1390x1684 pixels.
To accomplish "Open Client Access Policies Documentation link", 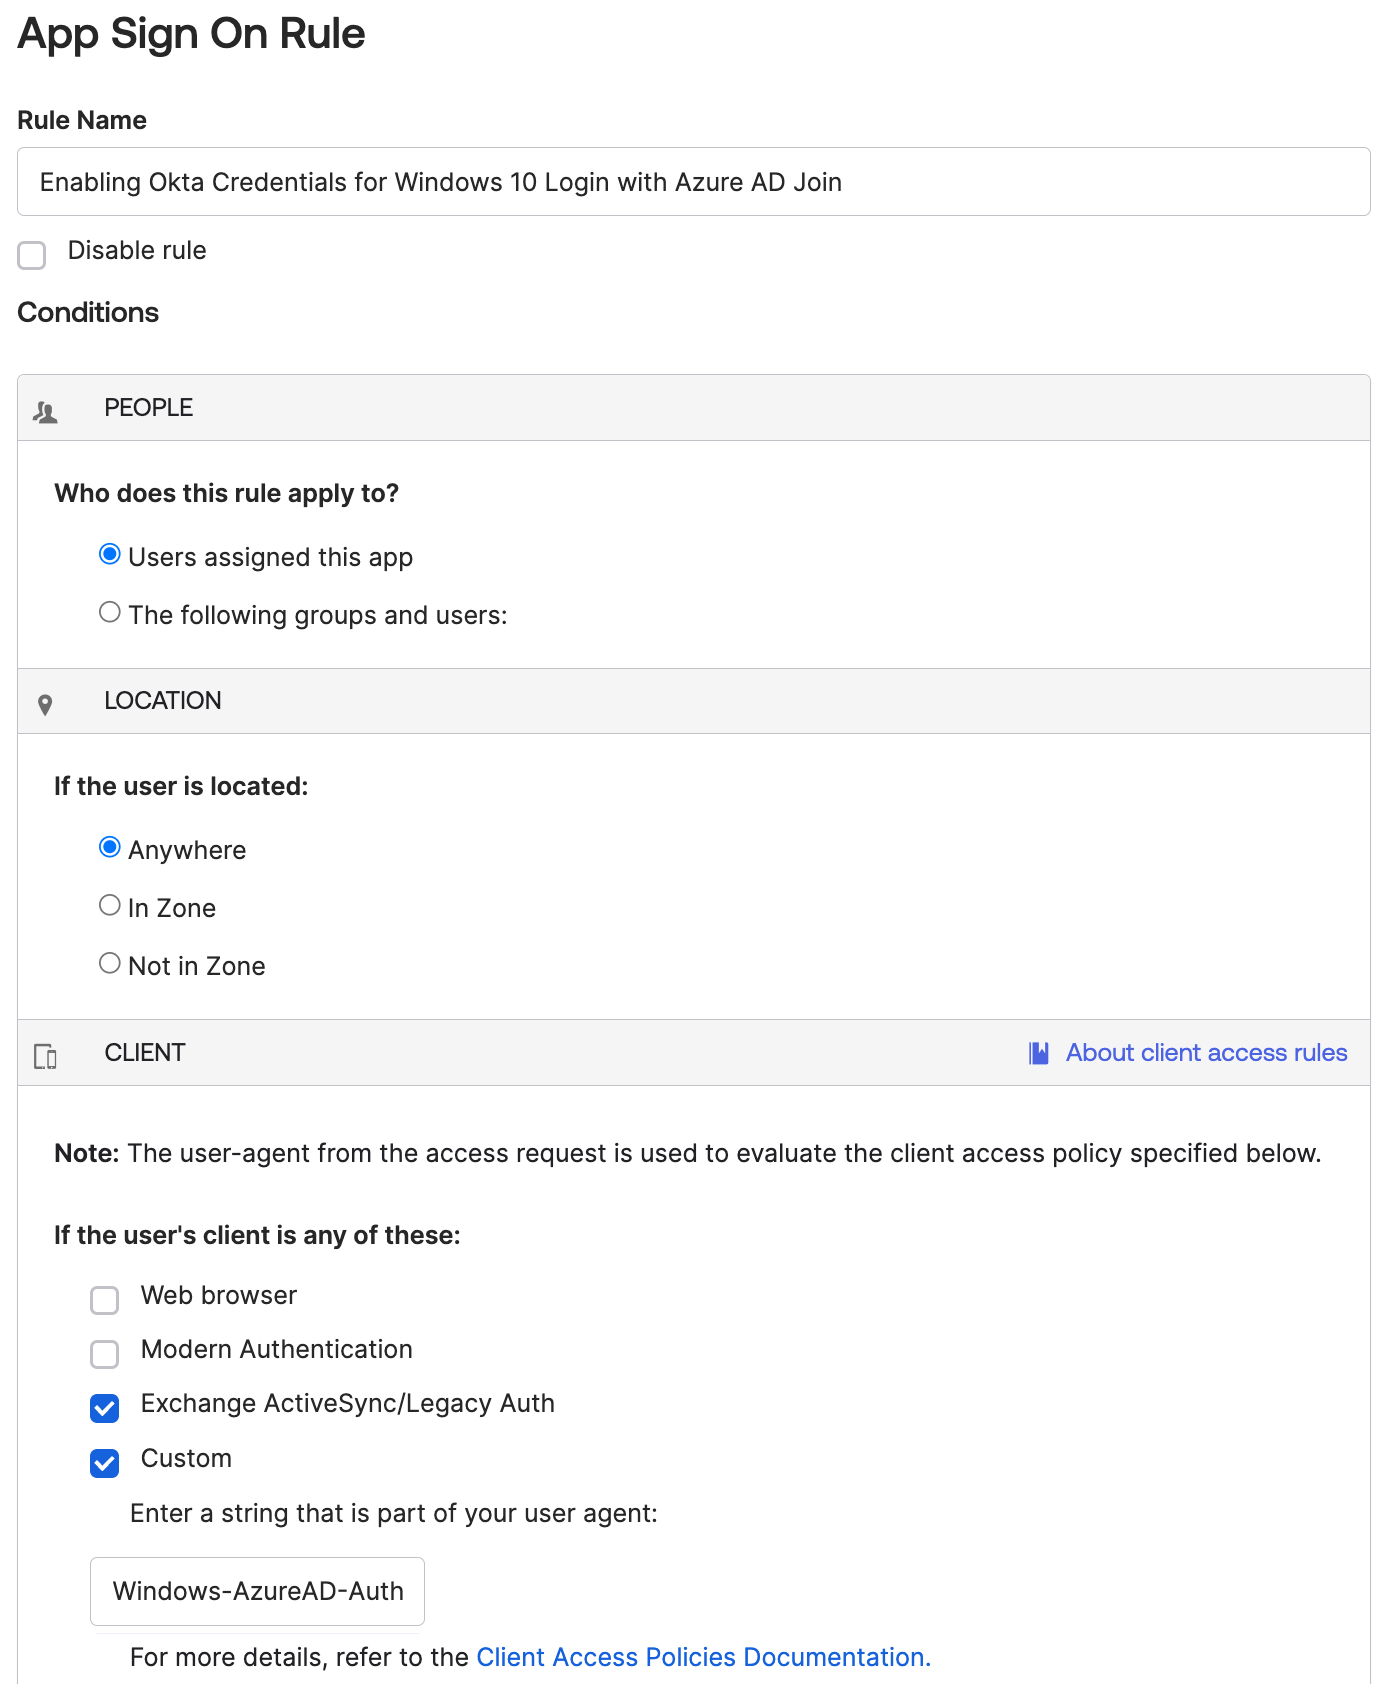I will (703, 1657).
